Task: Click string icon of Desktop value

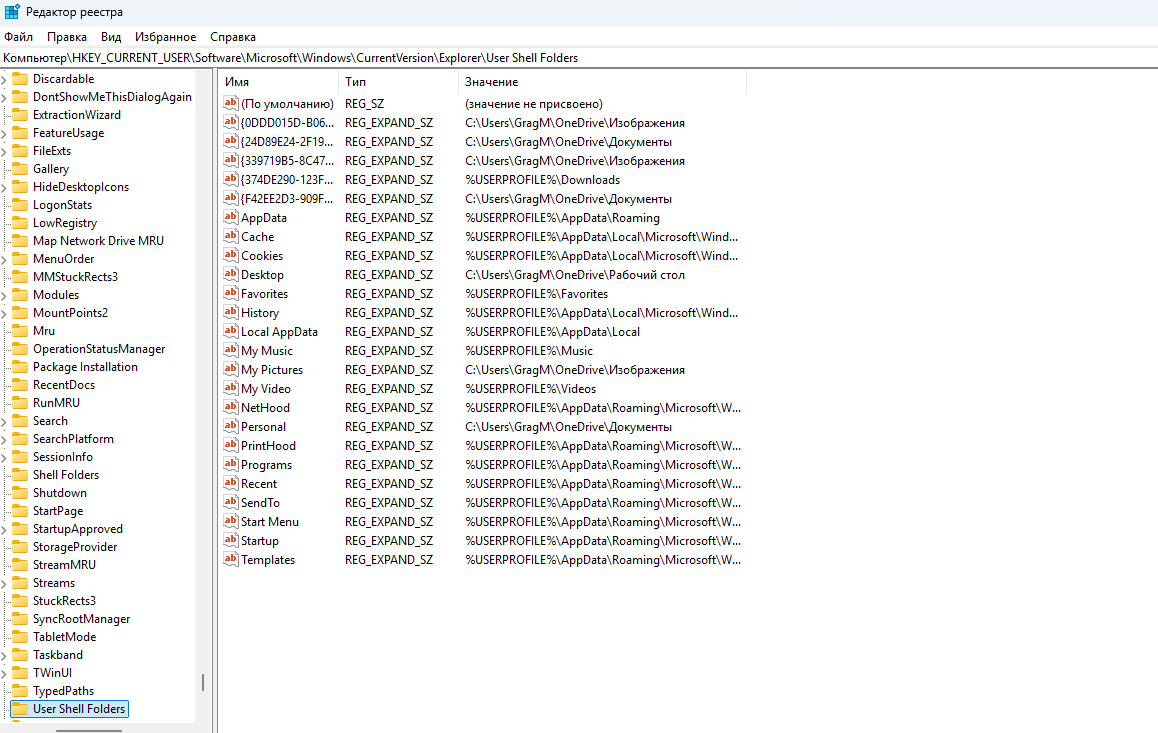Action: coord(230,275)
